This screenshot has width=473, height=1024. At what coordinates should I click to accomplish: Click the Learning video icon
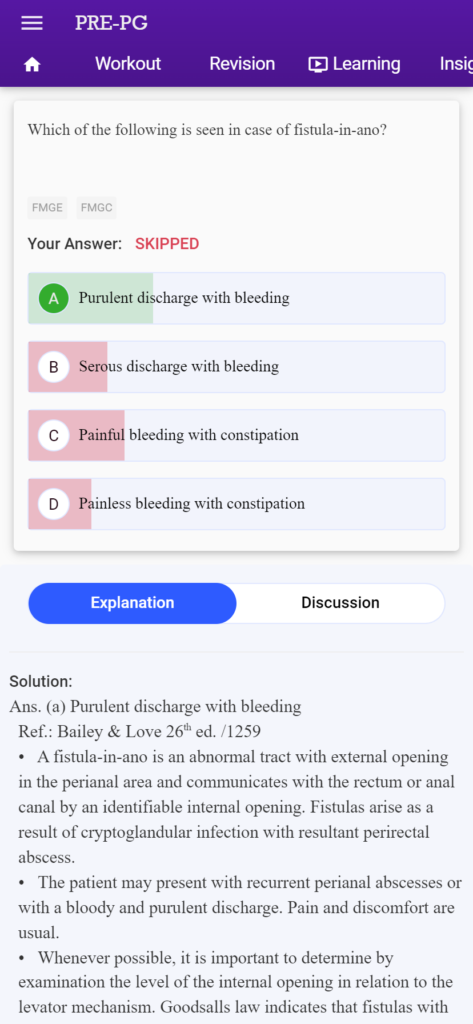coord(318,64)
